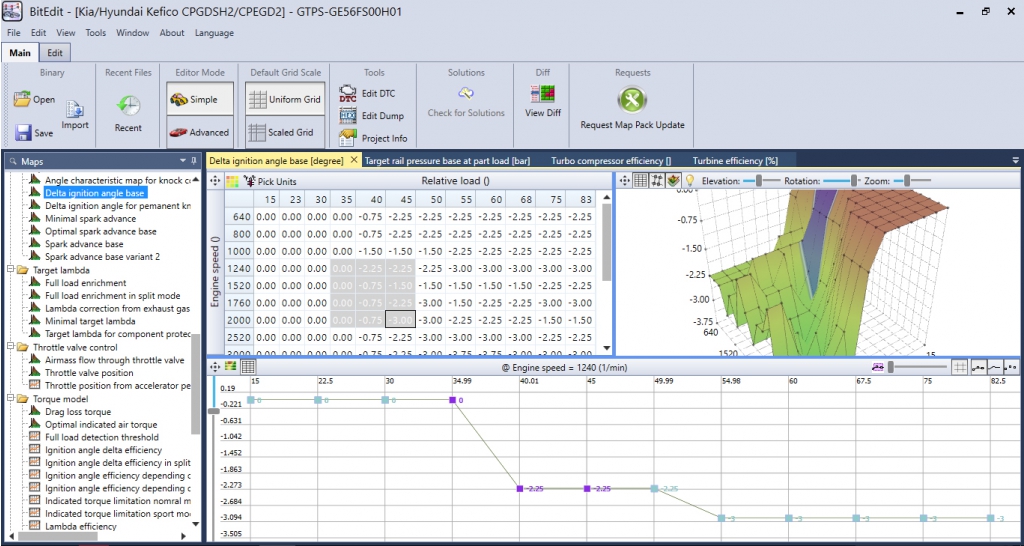The height and width of the screenshot is (546, 1024).
Task: Open the tab list dropdown arrow
Action: coord(1016,160)
